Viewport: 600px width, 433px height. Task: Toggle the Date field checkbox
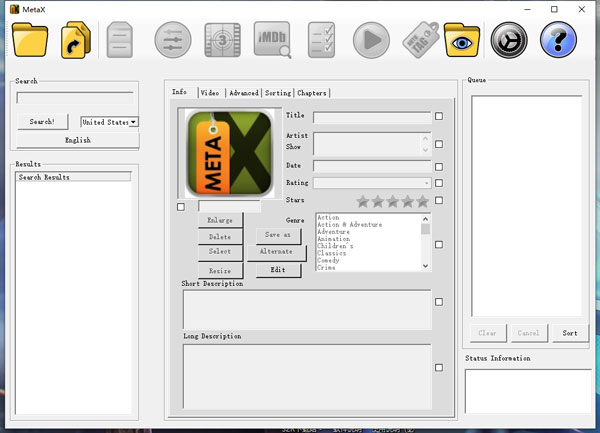439,167
